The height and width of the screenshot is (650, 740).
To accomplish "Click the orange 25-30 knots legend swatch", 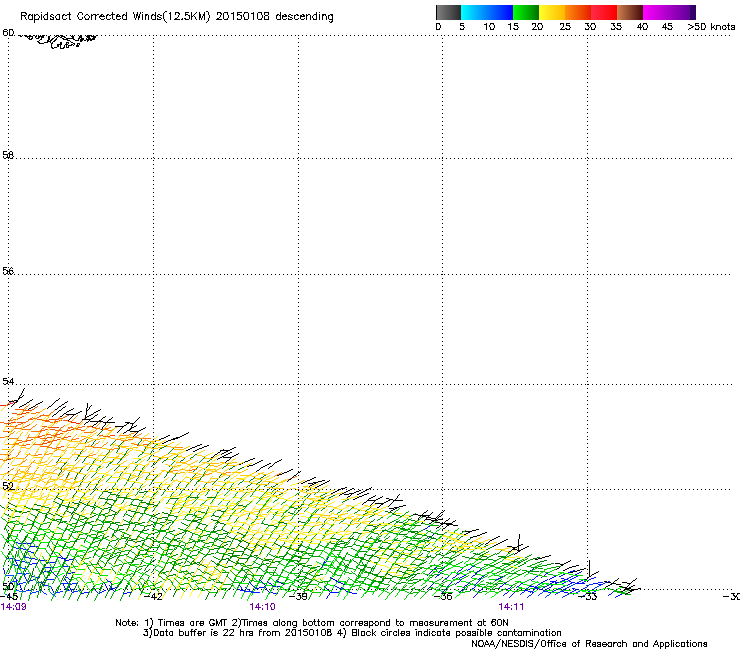I will [578, 12].
